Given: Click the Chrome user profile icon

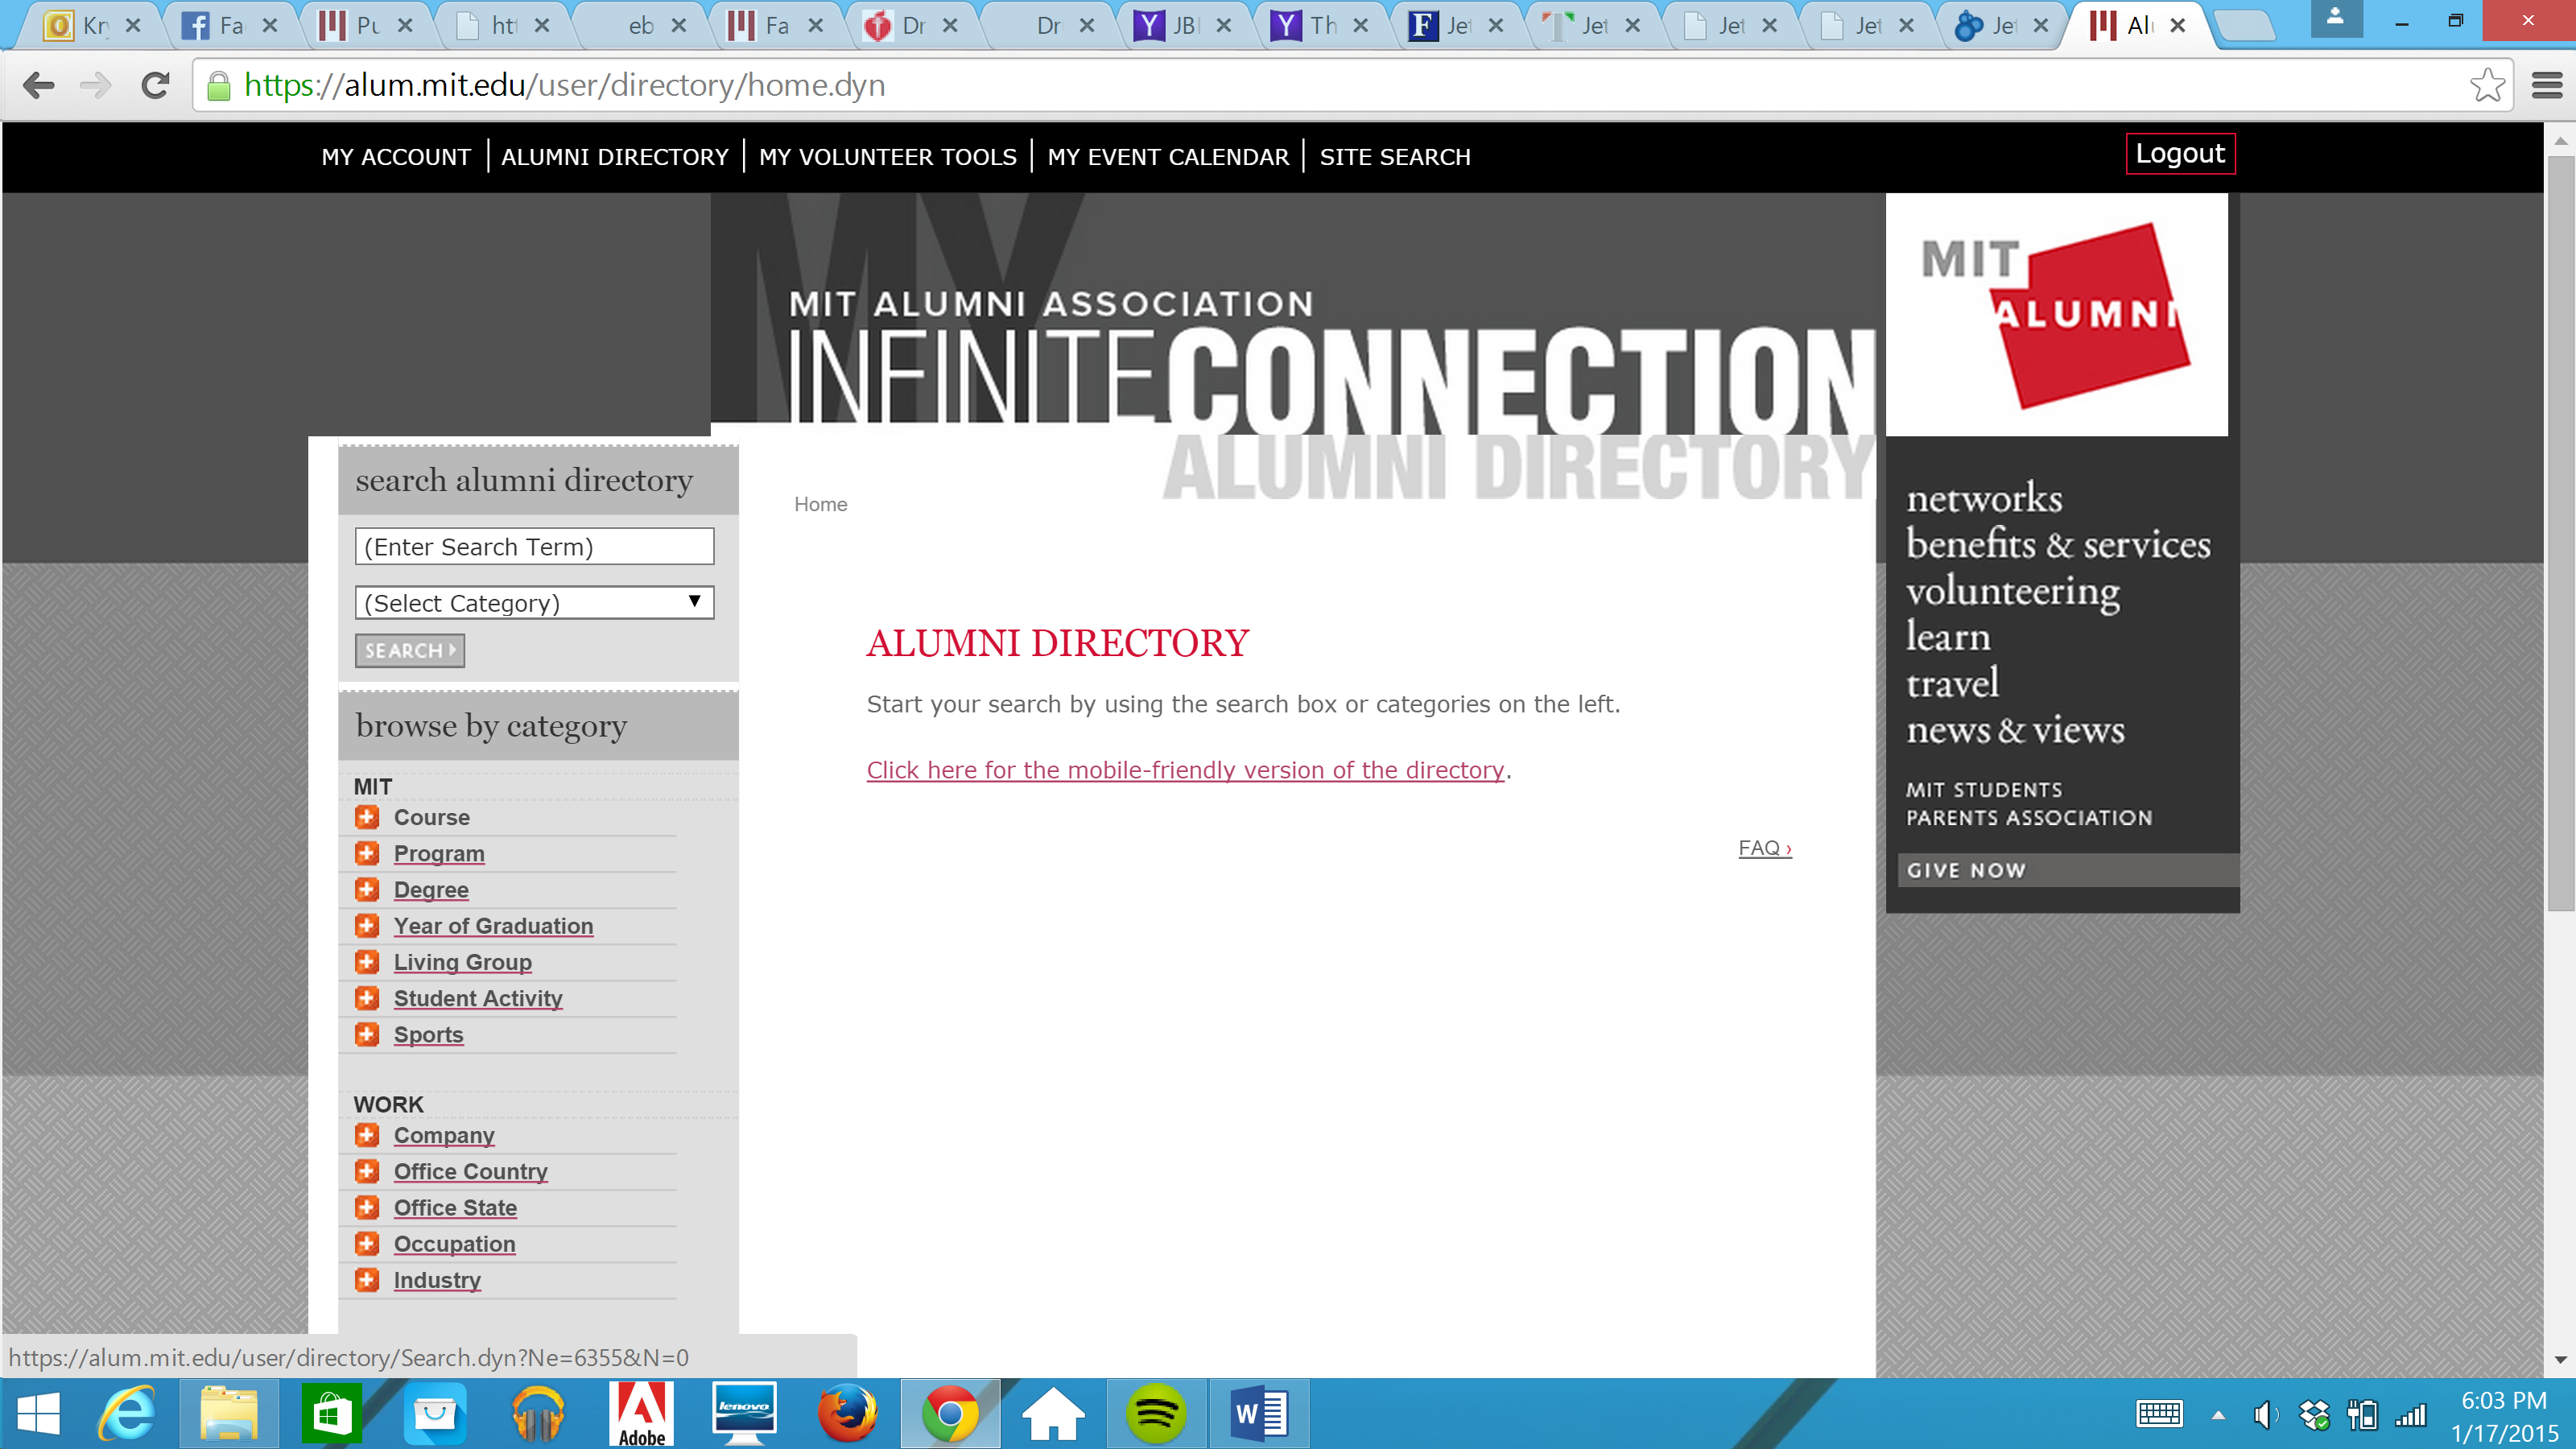Looking at the screenshot, I should pos(2335,17).
